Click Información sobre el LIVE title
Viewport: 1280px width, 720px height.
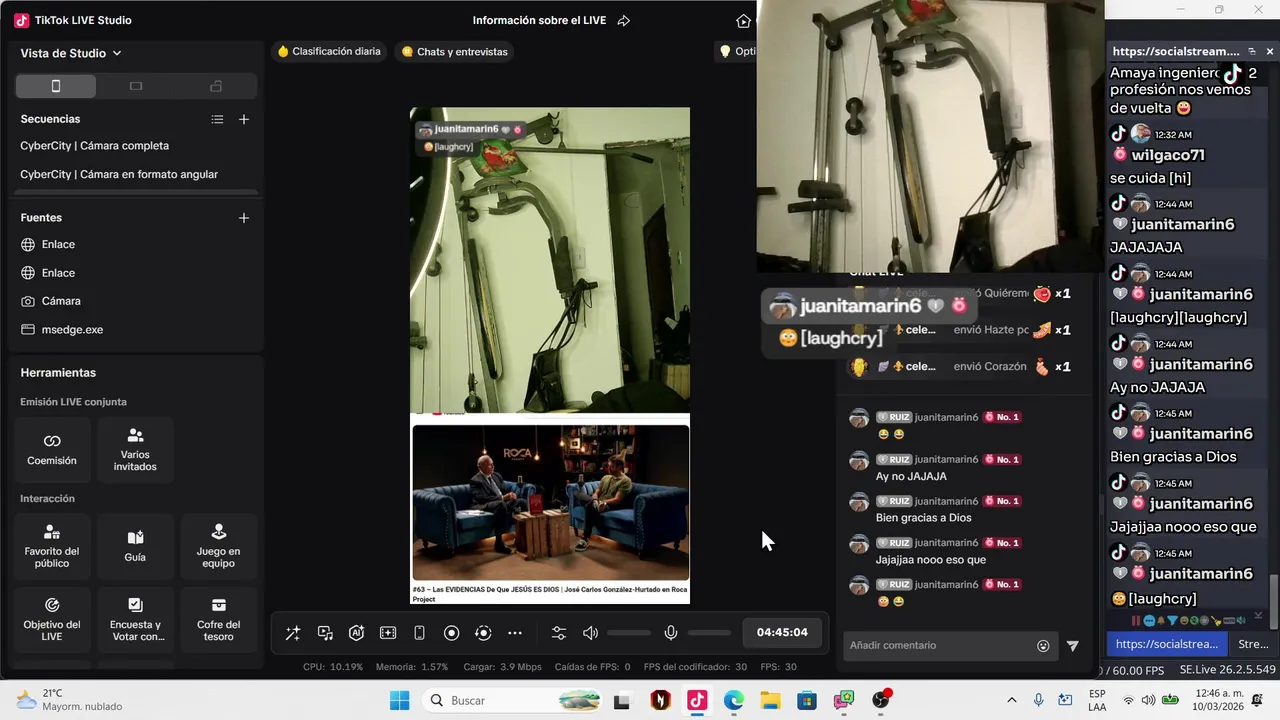pos(539,20)
